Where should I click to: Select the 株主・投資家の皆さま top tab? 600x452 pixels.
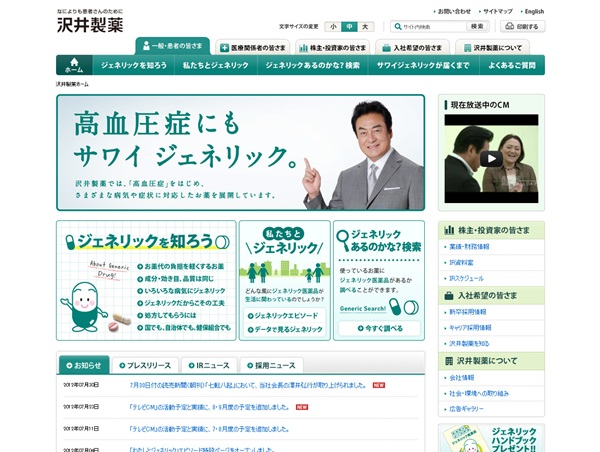(x=333, y=47)
